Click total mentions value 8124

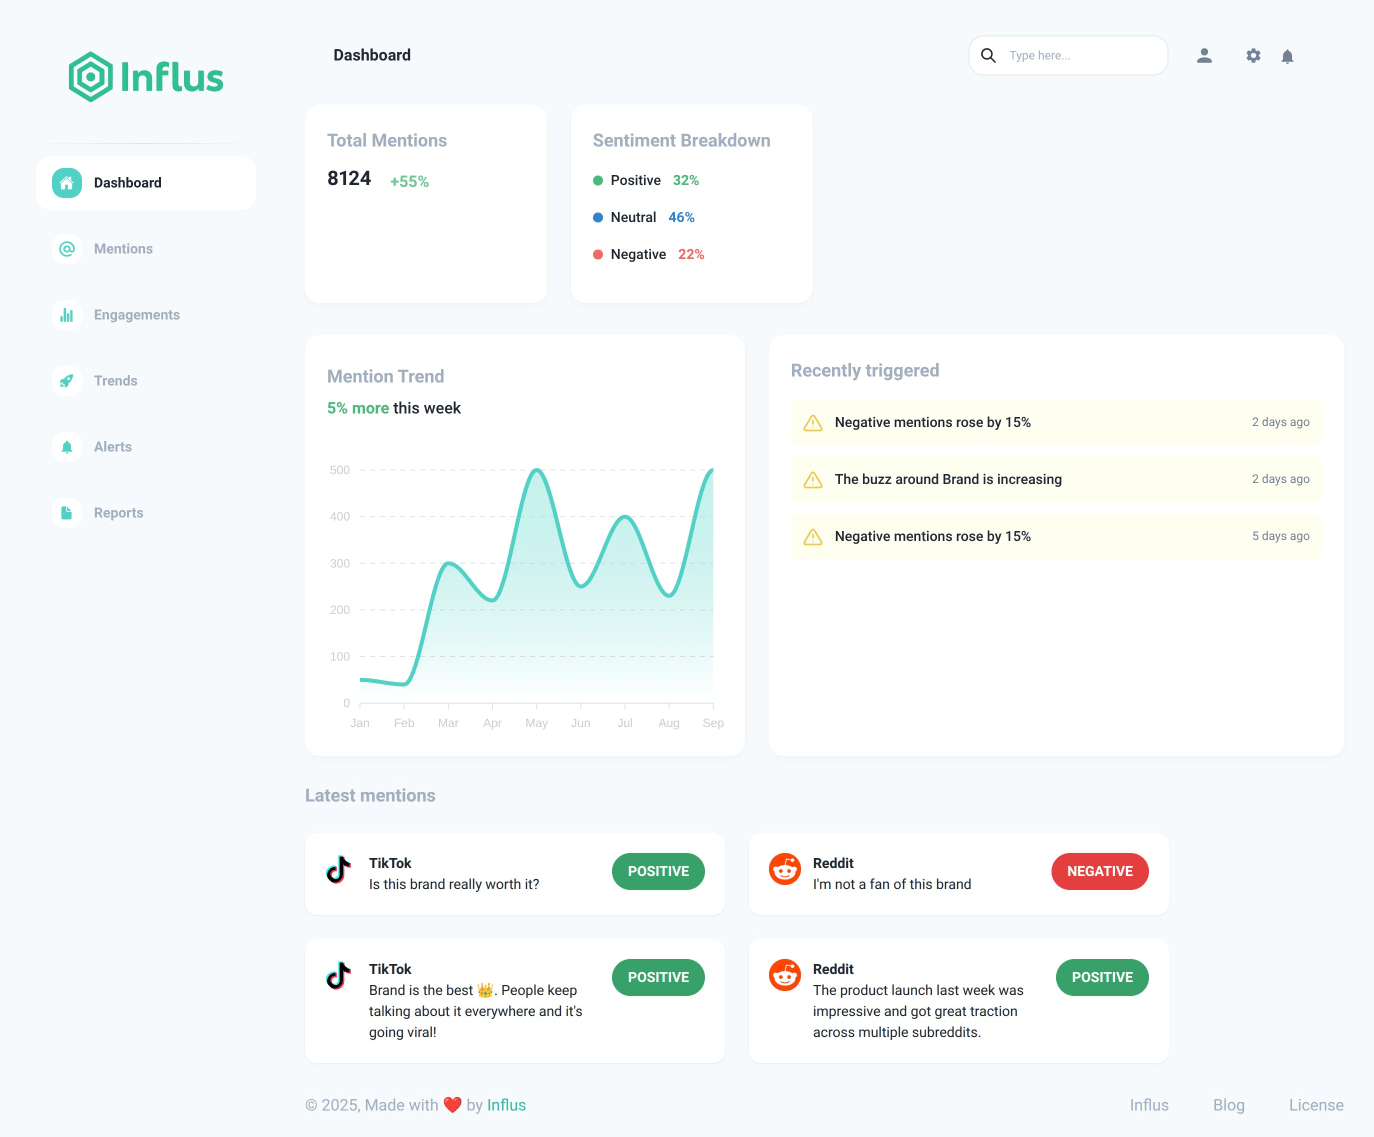click(x=349, y=179)
